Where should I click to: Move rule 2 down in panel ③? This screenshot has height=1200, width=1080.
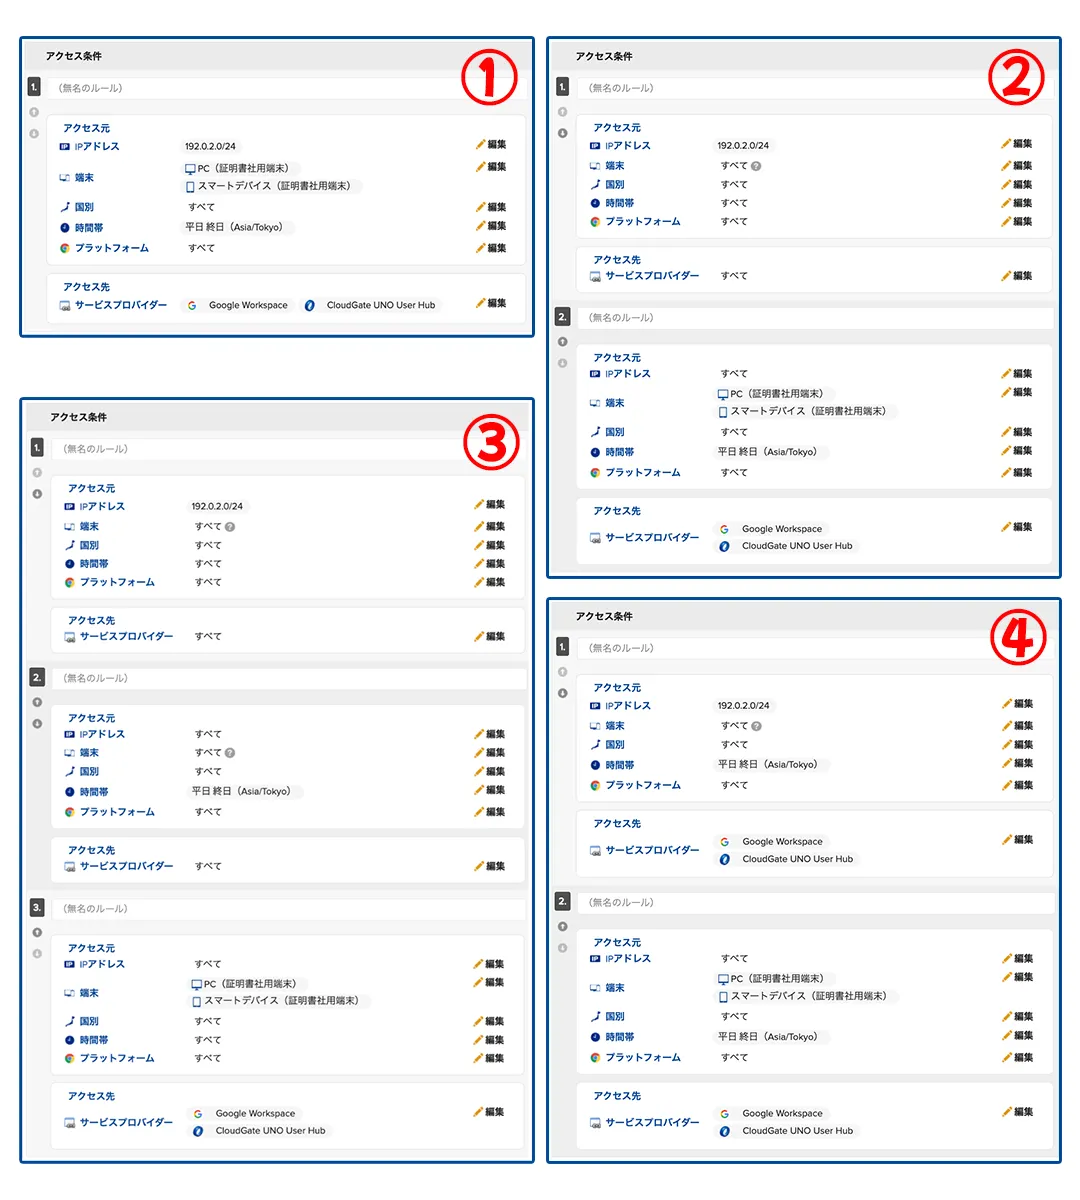(x=38, y=723)
